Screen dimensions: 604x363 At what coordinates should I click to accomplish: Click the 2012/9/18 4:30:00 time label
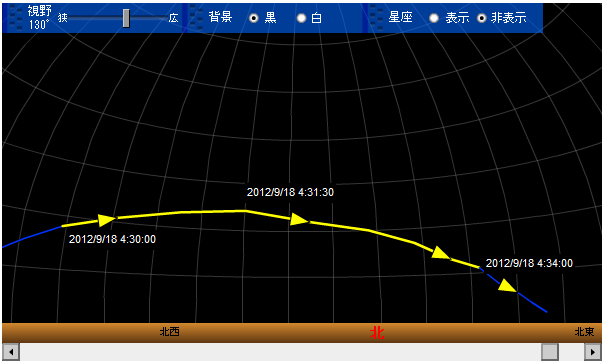coord(112,239)
